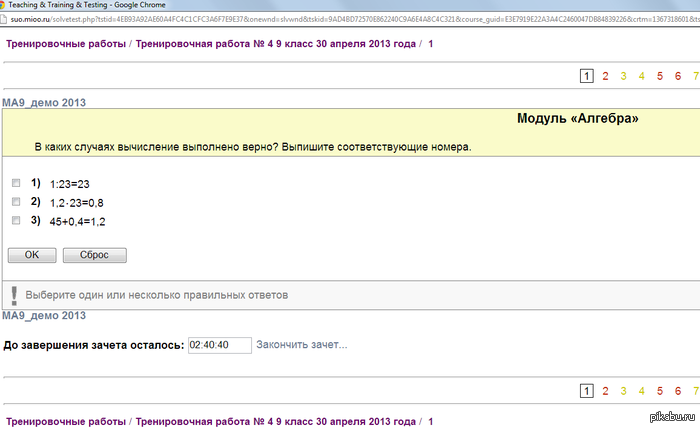Click the Сброс reset button
The image size is (700, 428).
95,255
